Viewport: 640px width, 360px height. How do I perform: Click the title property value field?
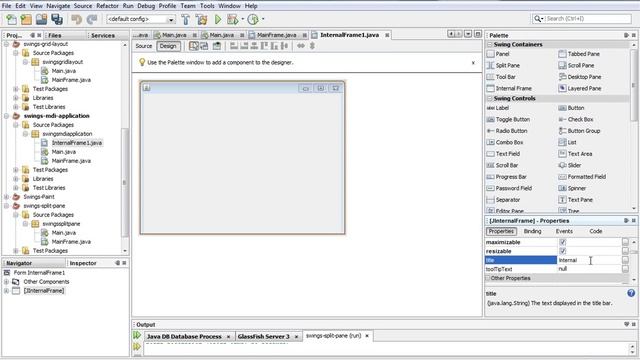pos(589,260)
